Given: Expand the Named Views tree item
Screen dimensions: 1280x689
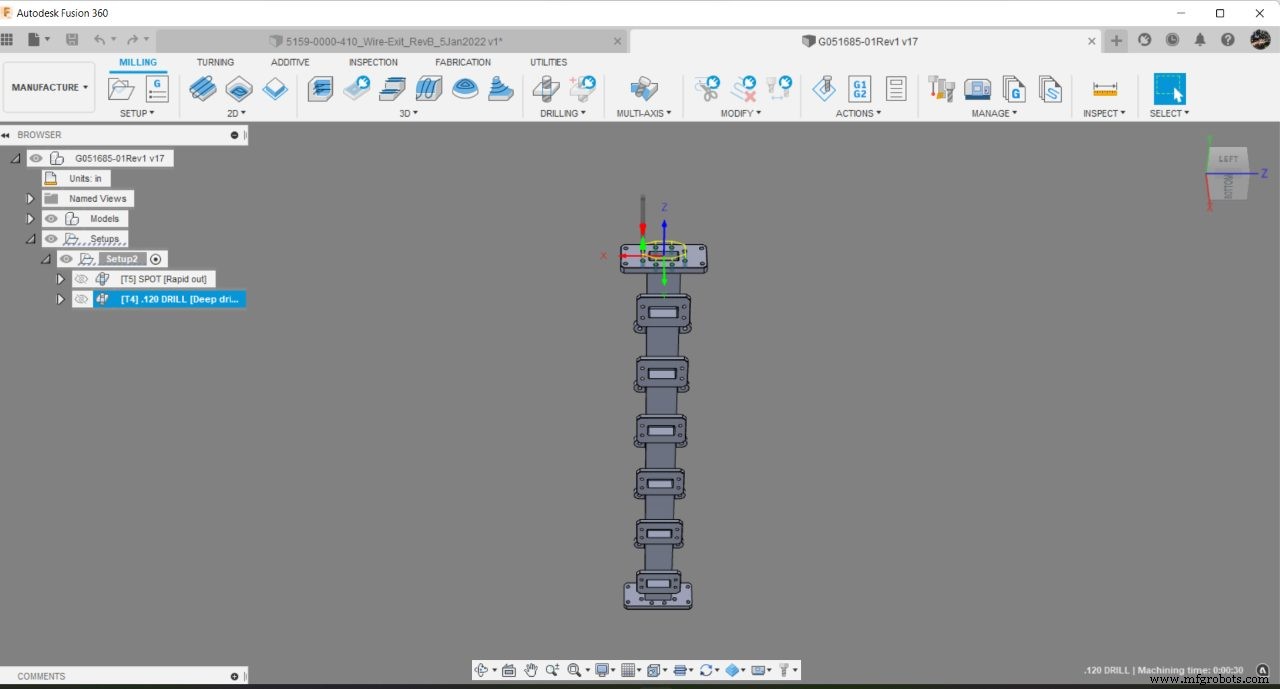Looking at the screenshot, I should point(30,198).
